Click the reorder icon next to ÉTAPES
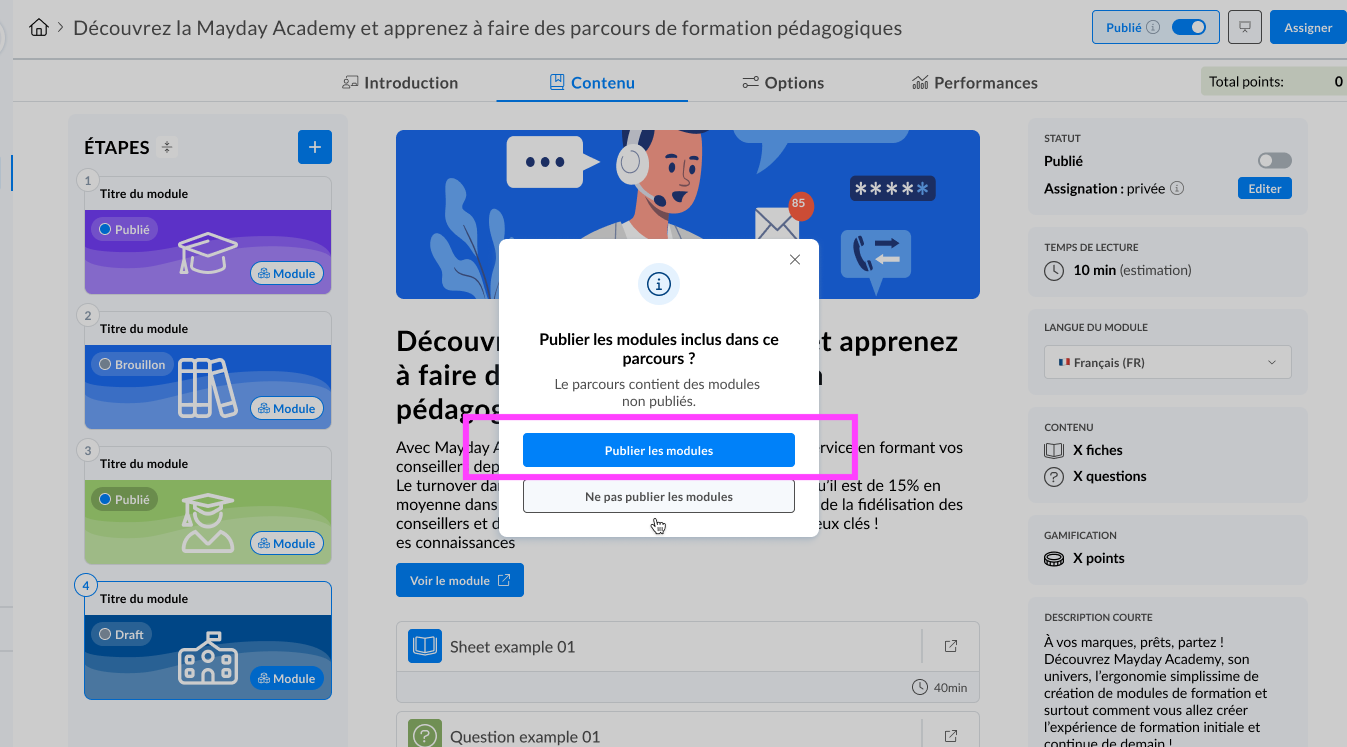This screenshot has width=1347, height=747. (167, 148)
